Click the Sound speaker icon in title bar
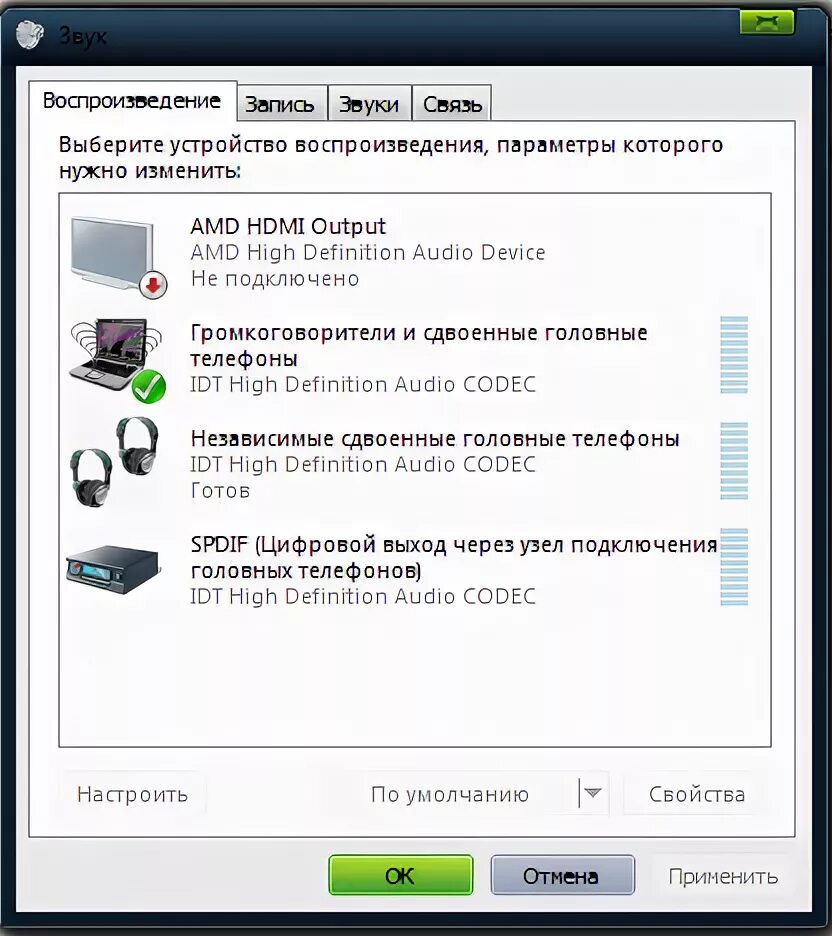Image resolution: width=832 pixels, height=936 pixels. click(x=29, y=35)
